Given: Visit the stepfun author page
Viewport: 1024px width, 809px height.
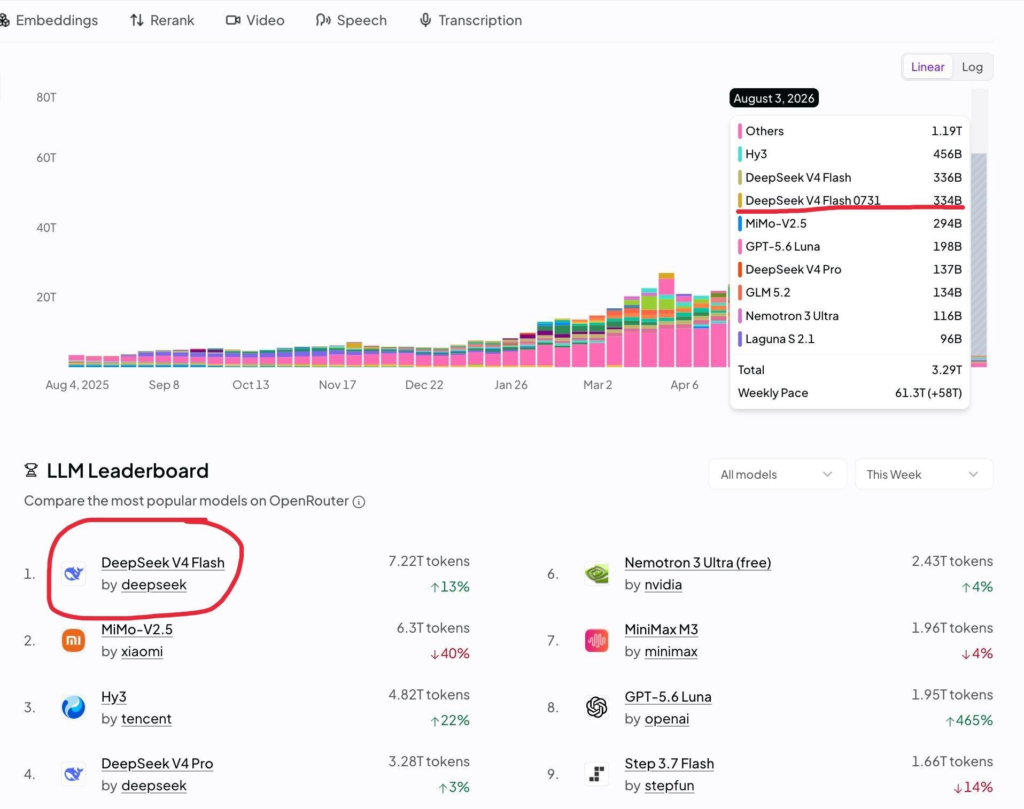Looking at the screenshot, I should point(669,785).
